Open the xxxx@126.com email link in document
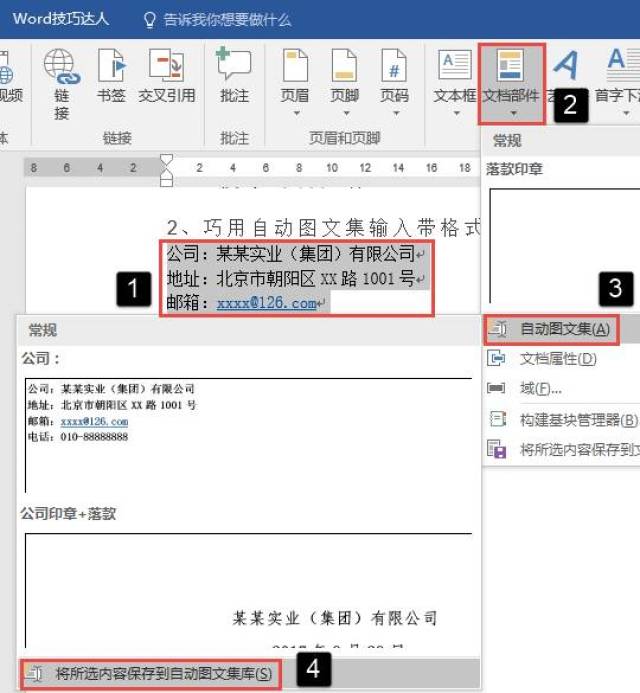 266,304
